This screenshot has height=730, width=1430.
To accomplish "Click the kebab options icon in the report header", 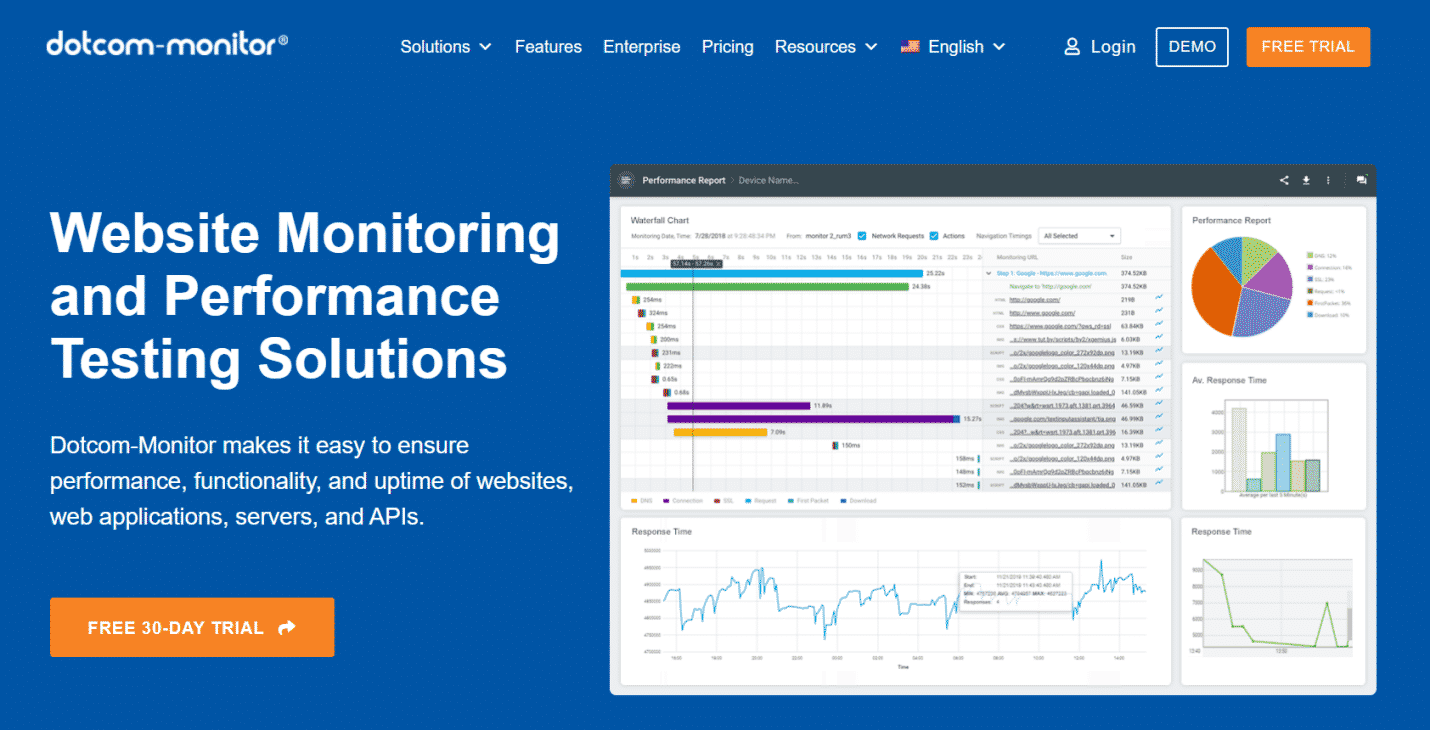I will [1328, 180].
